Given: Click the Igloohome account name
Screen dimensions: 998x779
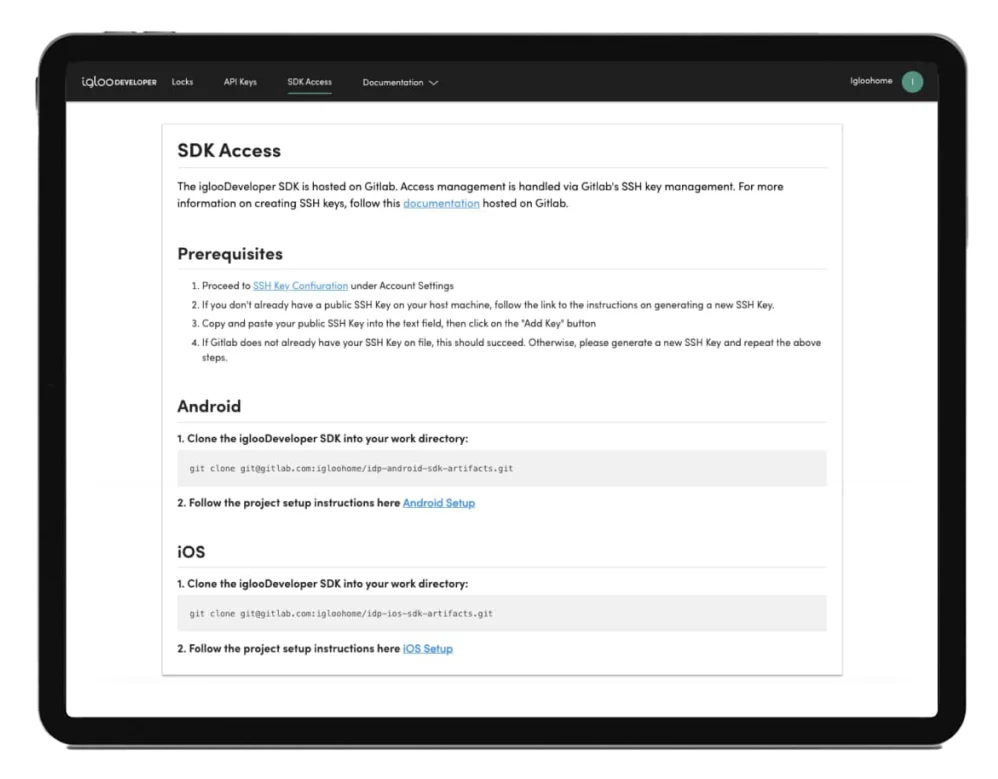Looking at the screenshot, I should 871,81.
